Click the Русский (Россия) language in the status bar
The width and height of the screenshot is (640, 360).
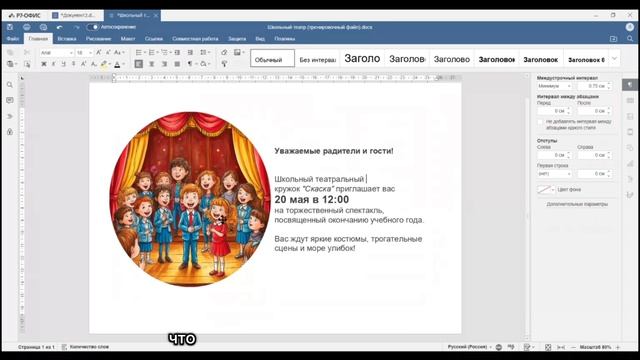point(469,347)
